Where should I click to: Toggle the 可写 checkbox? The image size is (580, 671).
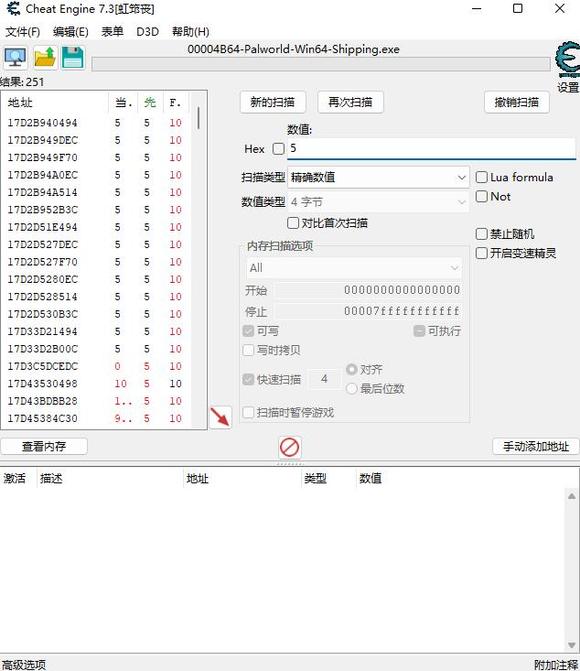248,331
